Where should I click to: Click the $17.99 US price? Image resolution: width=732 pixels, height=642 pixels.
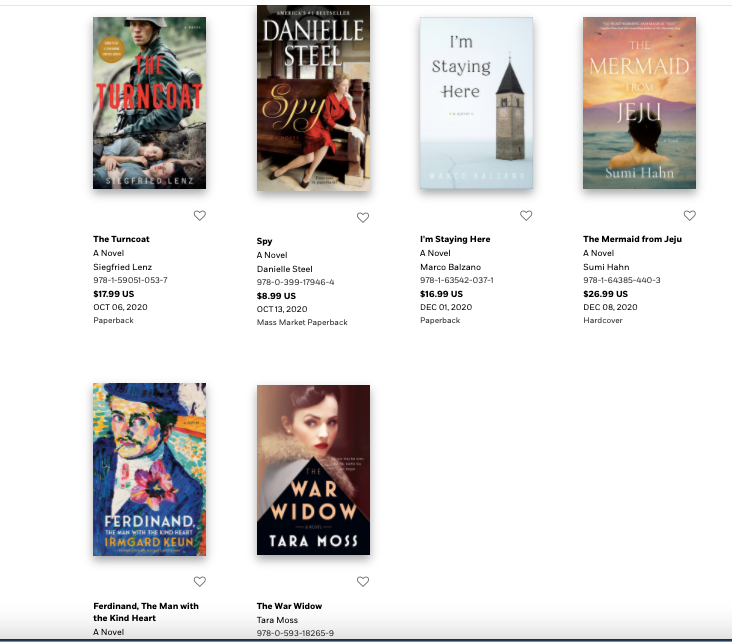point(113,294)
